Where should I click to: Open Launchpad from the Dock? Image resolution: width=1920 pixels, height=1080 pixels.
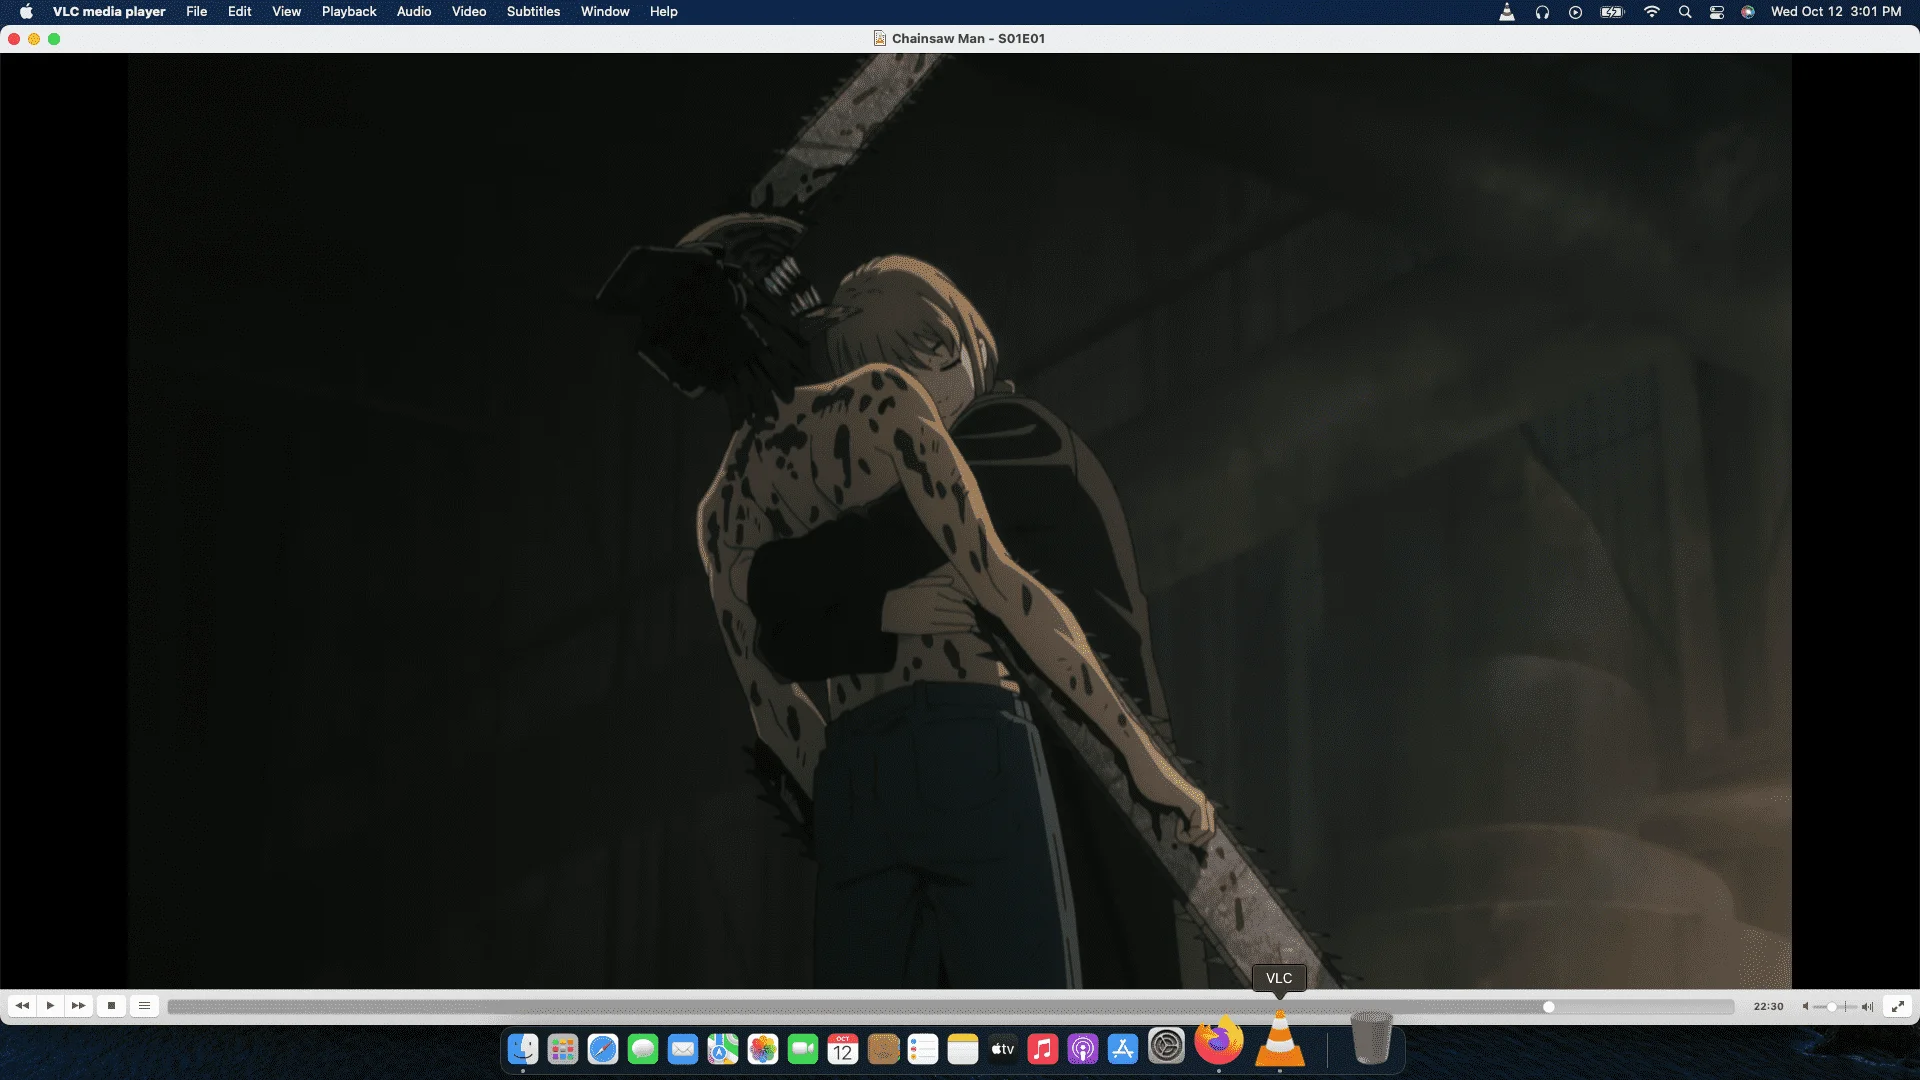[x=563, y=1049]
